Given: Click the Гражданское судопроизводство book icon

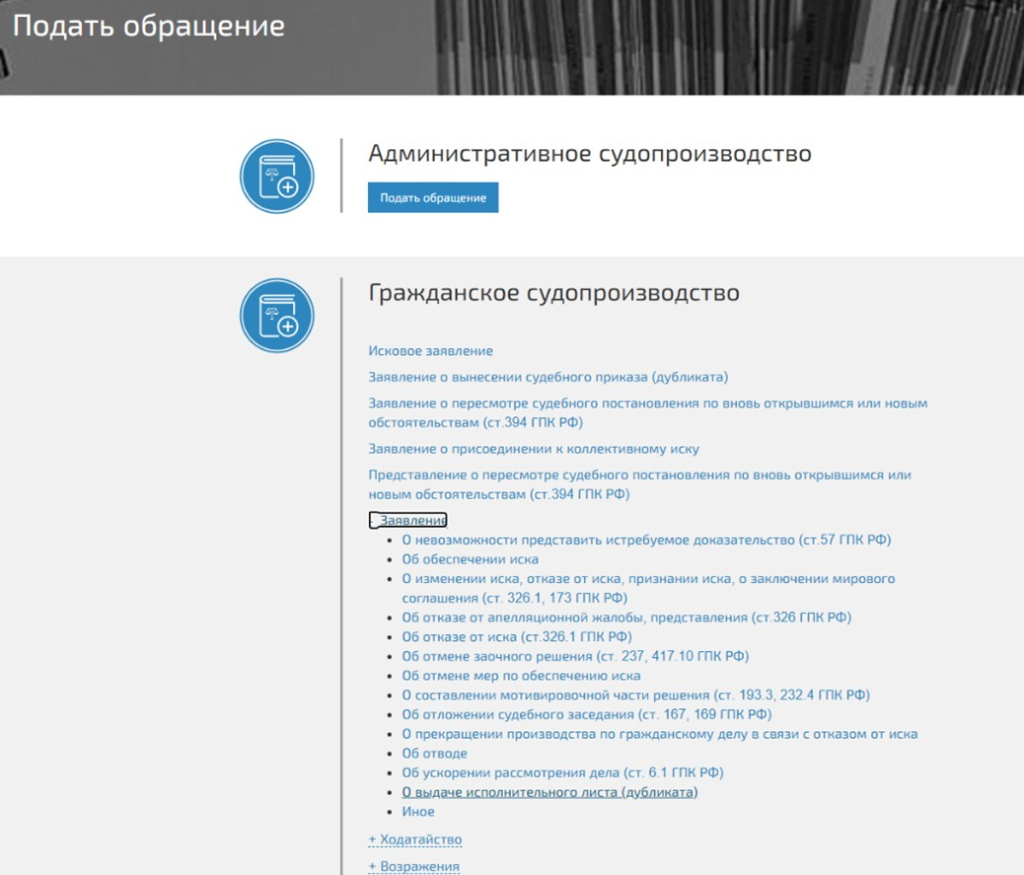Looking at the screenshot, I should click(277, 315).
